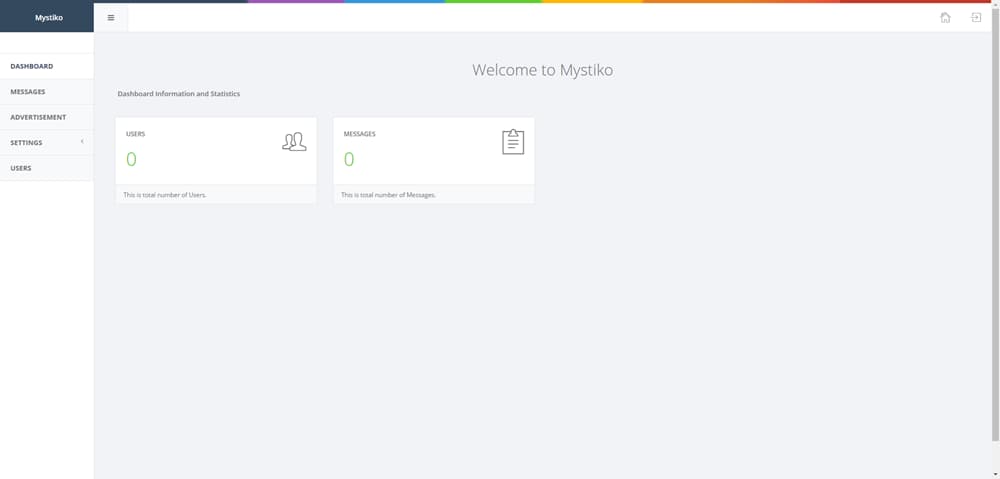Click the people icon in Users card
The width and height of the screenshot is (1000, 479).
294,142
